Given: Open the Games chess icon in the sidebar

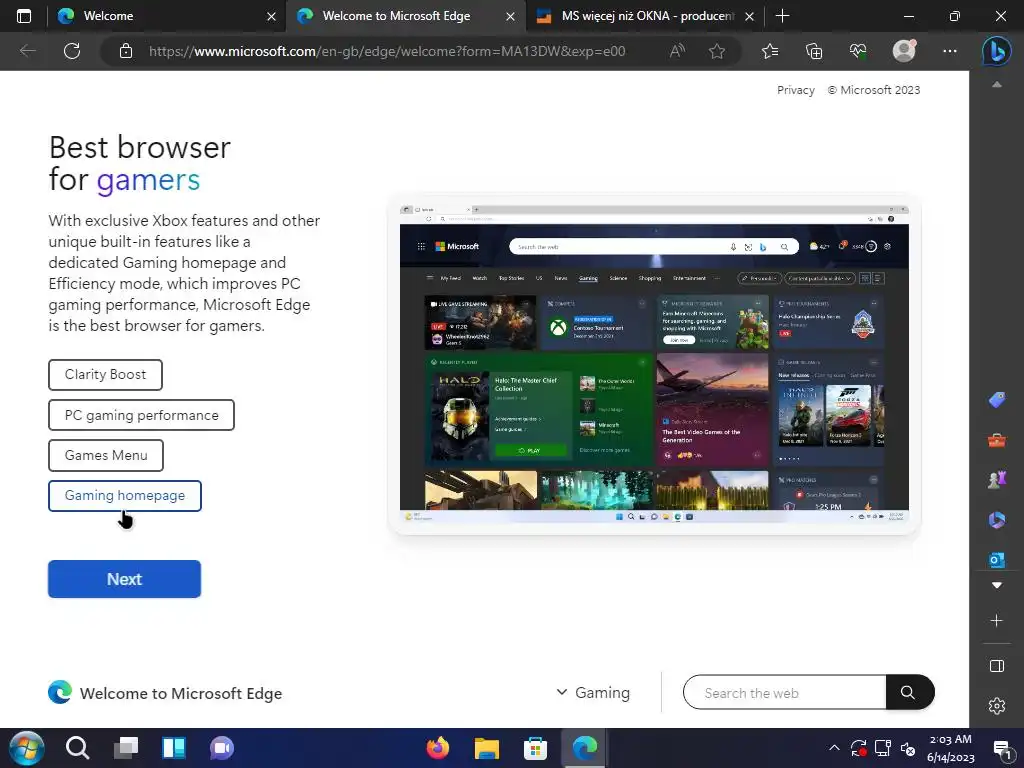Looking at the screenshot, I should pos(997,479).
